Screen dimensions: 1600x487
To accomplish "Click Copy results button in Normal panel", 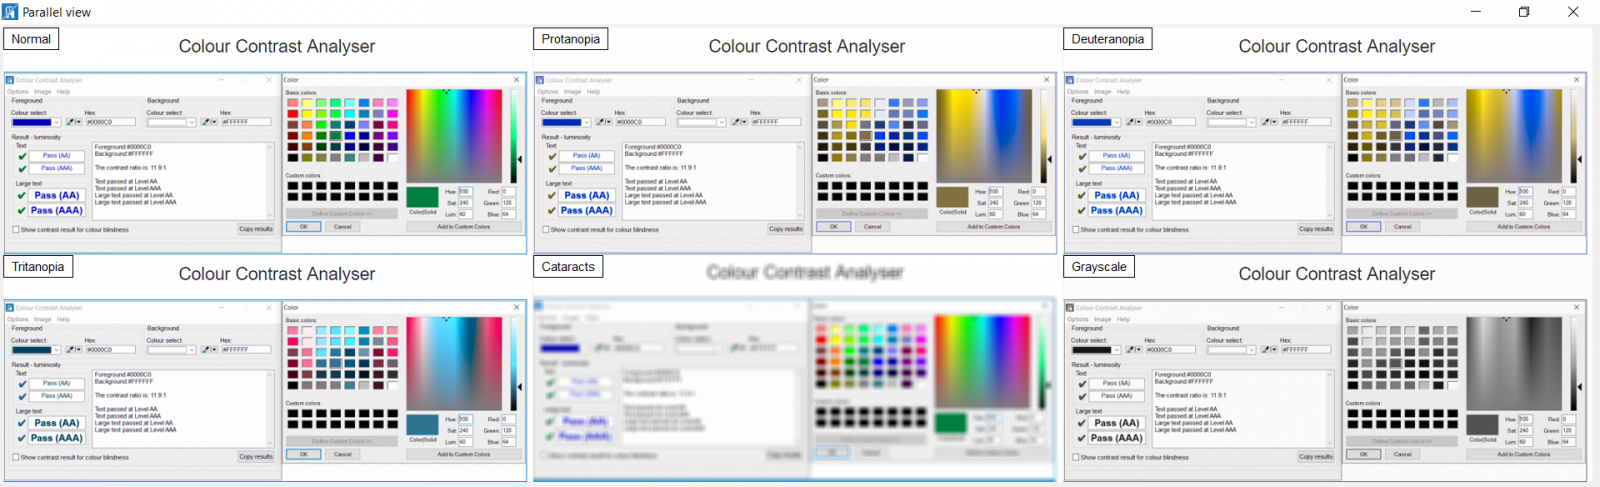I will (256, 229).
